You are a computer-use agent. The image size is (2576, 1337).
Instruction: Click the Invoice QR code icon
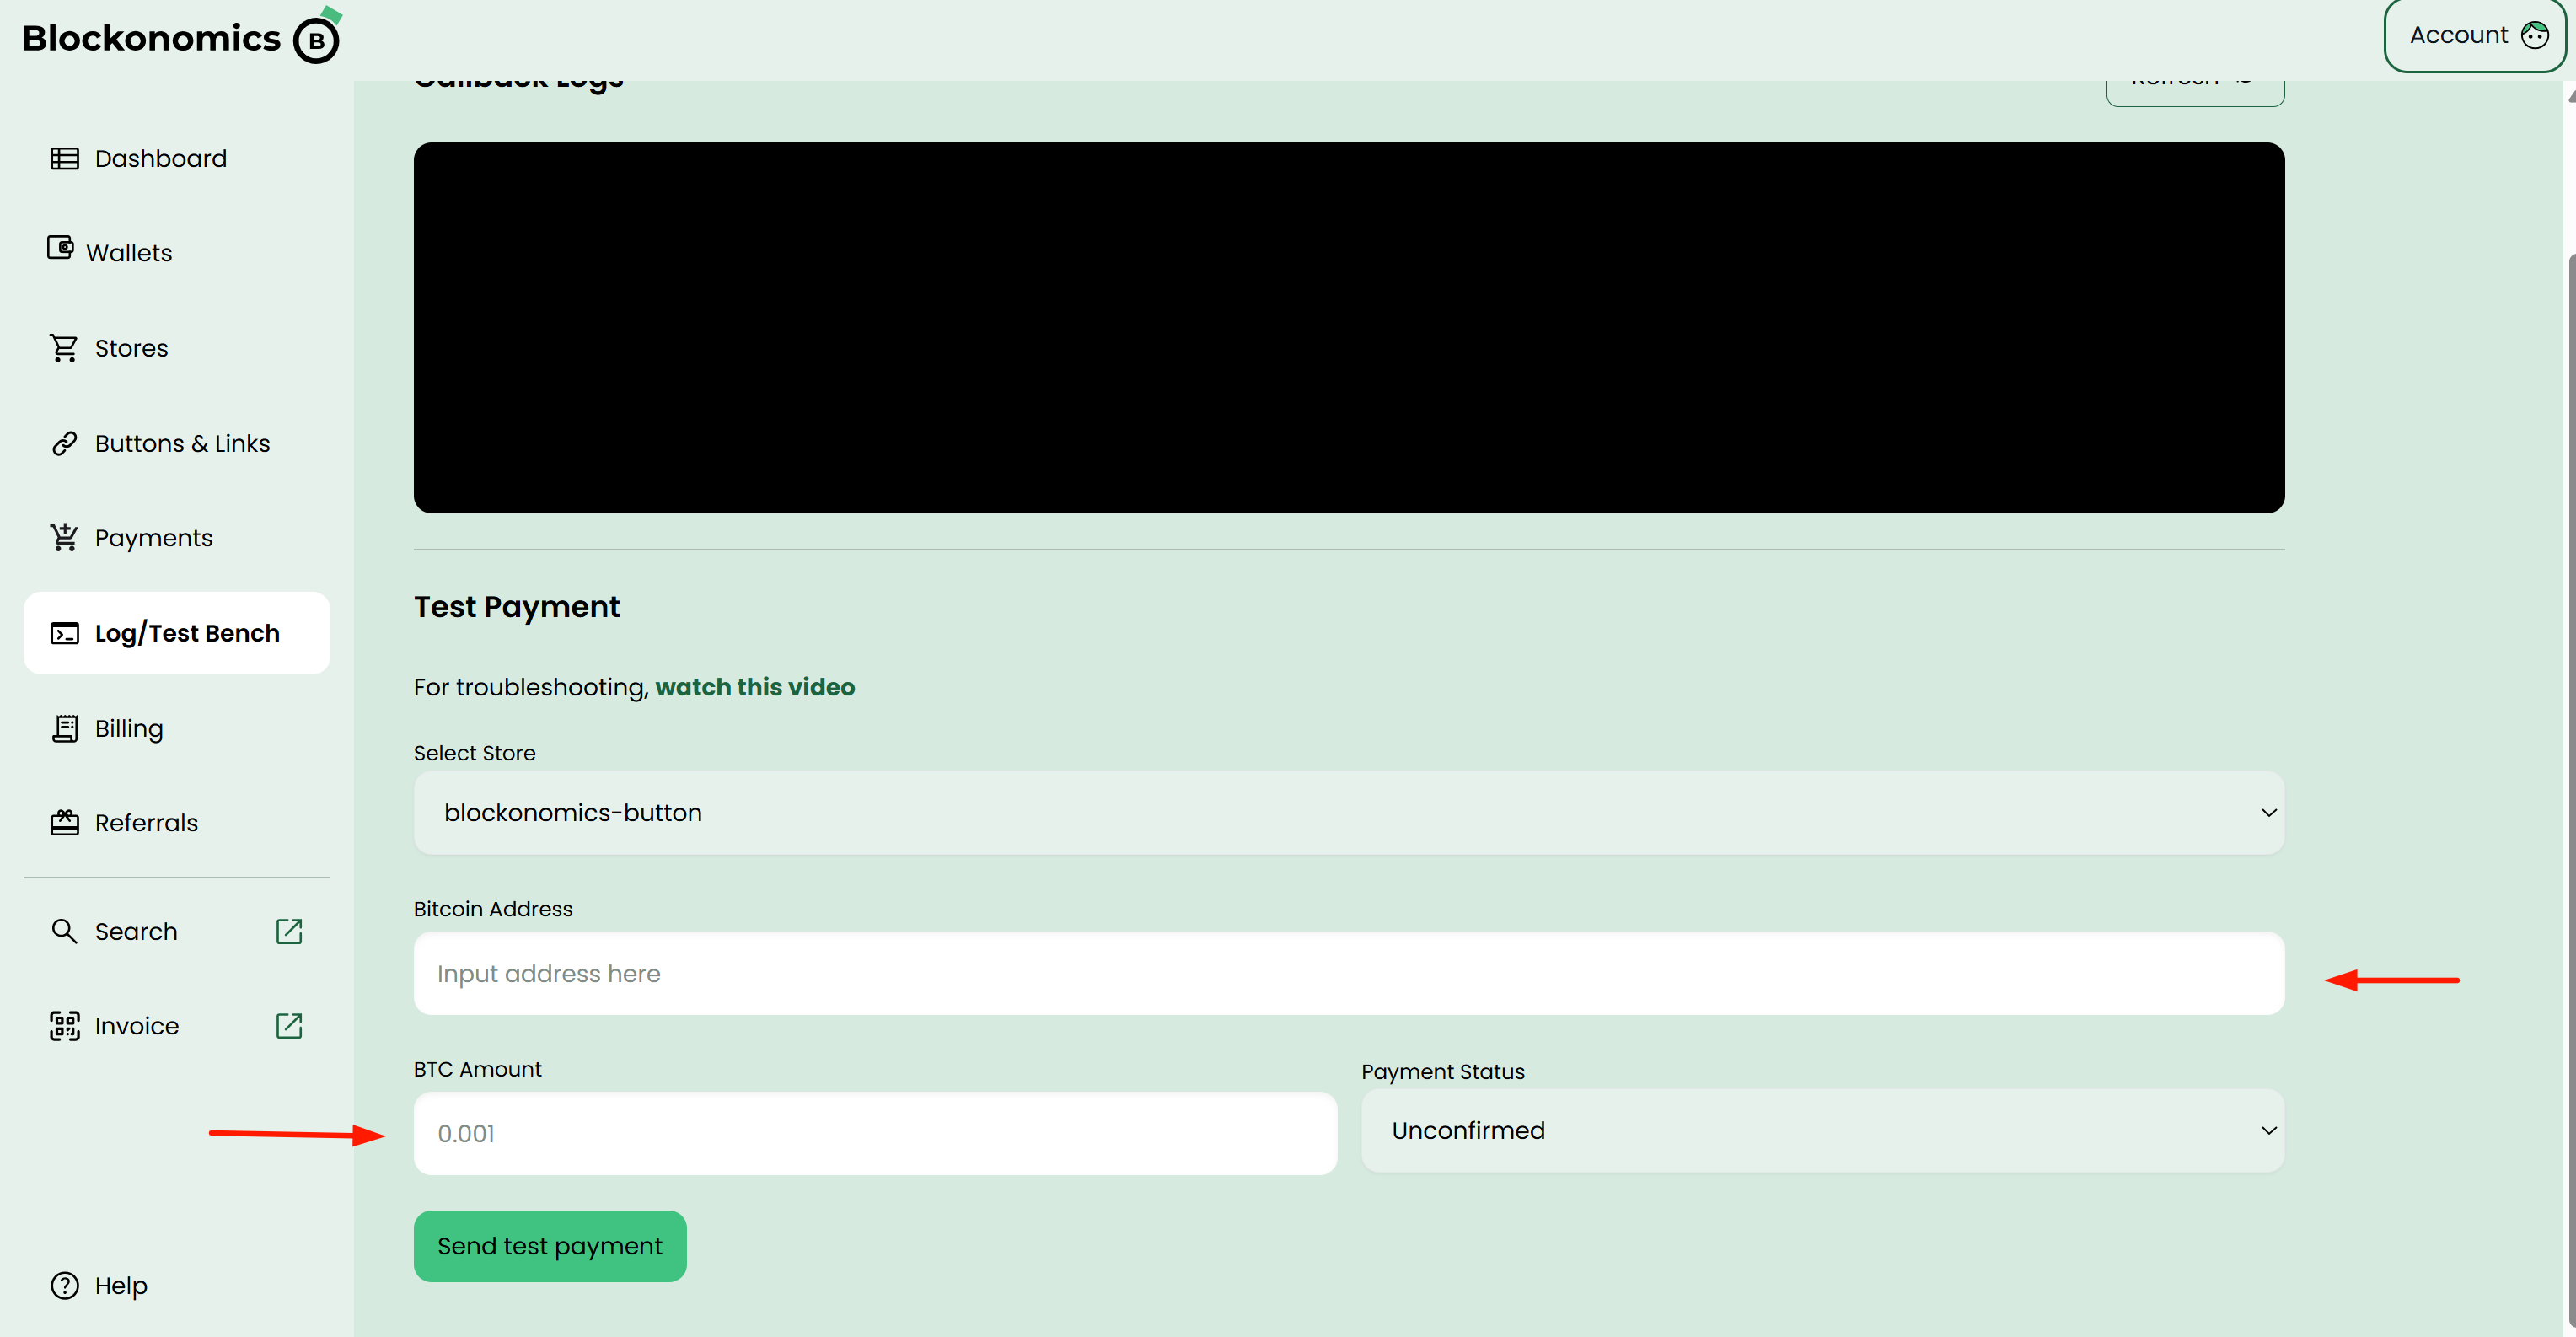pos(64,1026)
